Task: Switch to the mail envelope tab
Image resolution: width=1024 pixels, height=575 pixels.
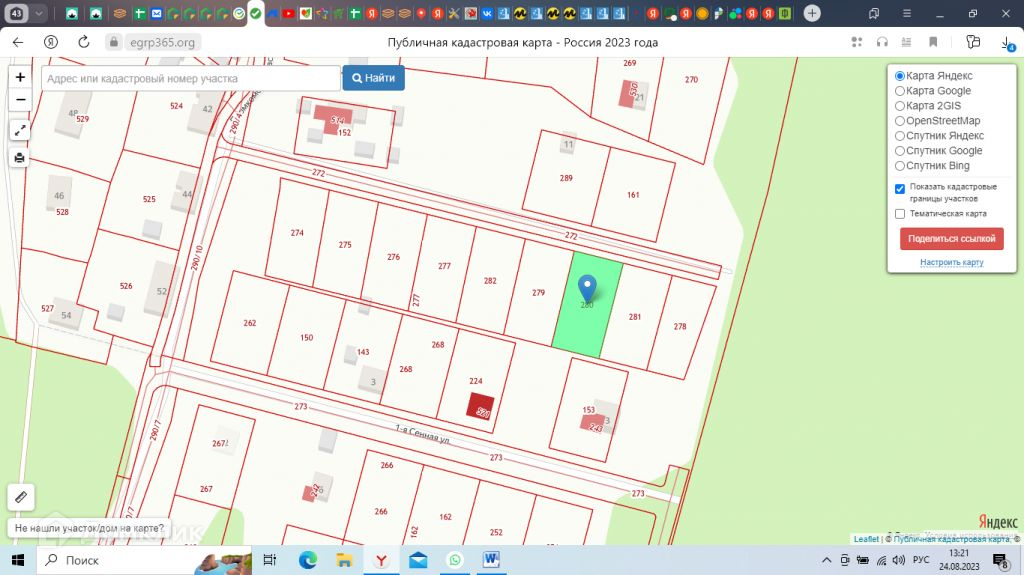Action: (x=156, y=13)
